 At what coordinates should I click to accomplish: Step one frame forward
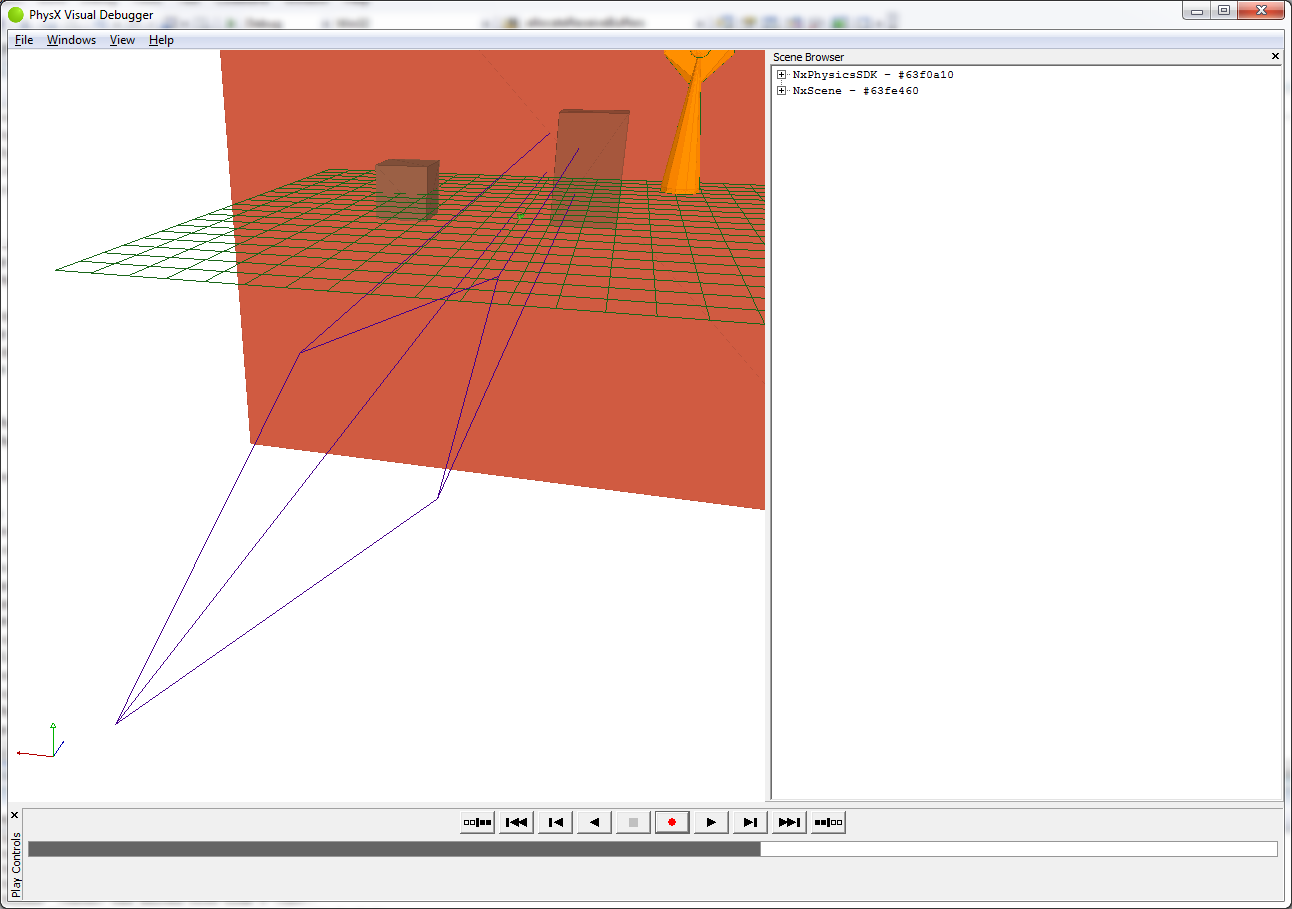tap(750, 822)
